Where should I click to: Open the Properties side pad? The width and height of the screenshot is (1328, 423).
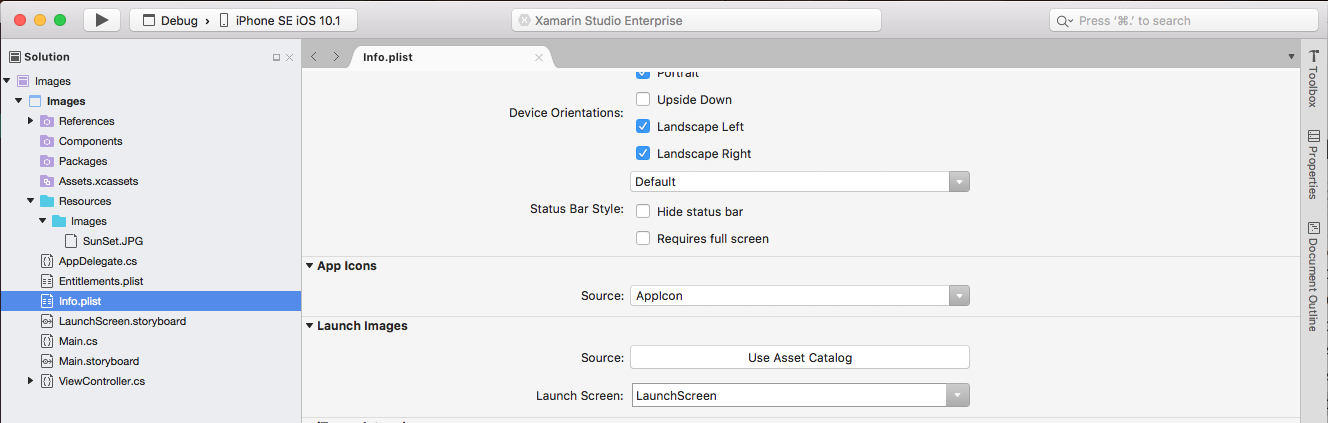1314,163
